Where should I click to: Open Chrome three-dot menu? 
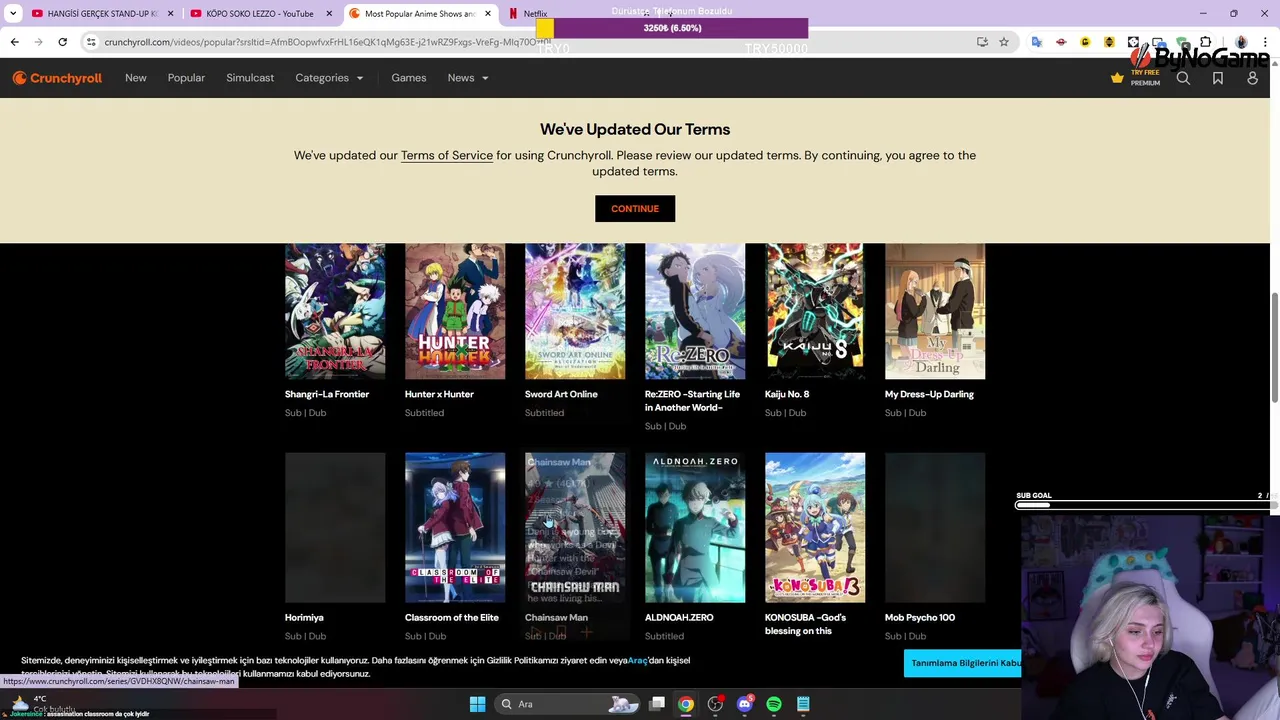pos(1265,42)
